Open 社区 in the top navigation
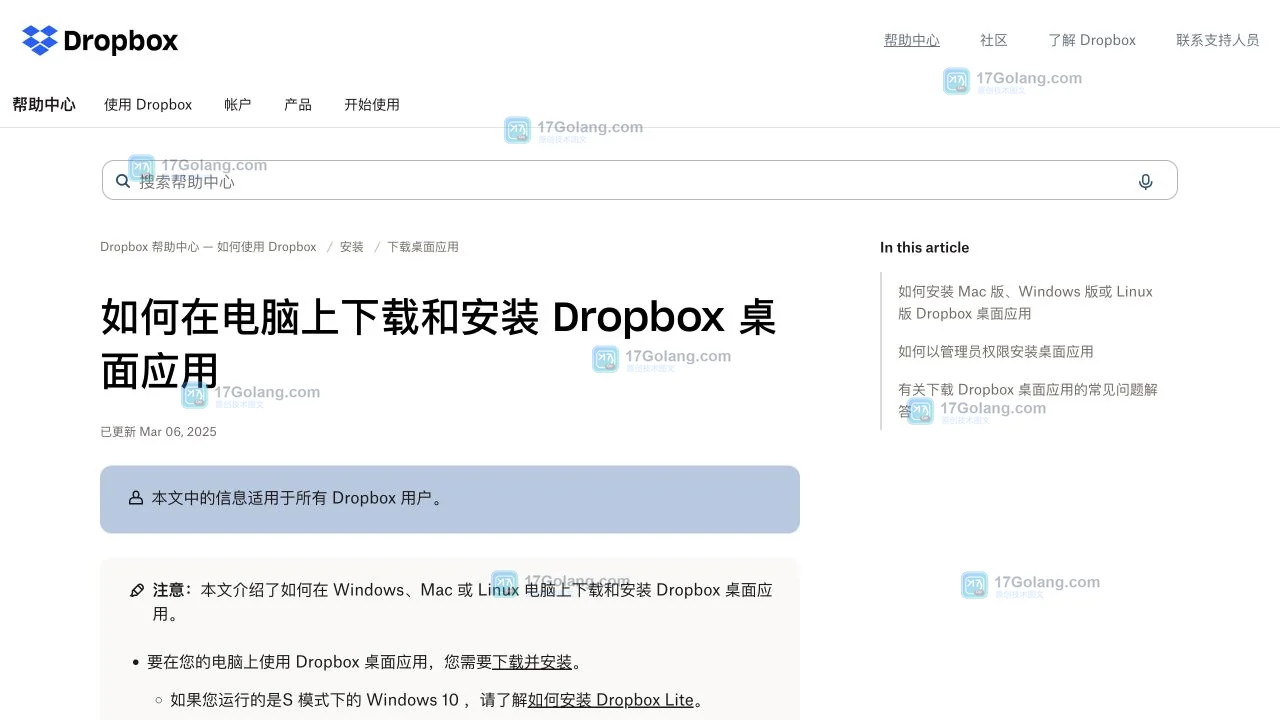This screenshot has width=1280, height=720. [x=994, y=40]
